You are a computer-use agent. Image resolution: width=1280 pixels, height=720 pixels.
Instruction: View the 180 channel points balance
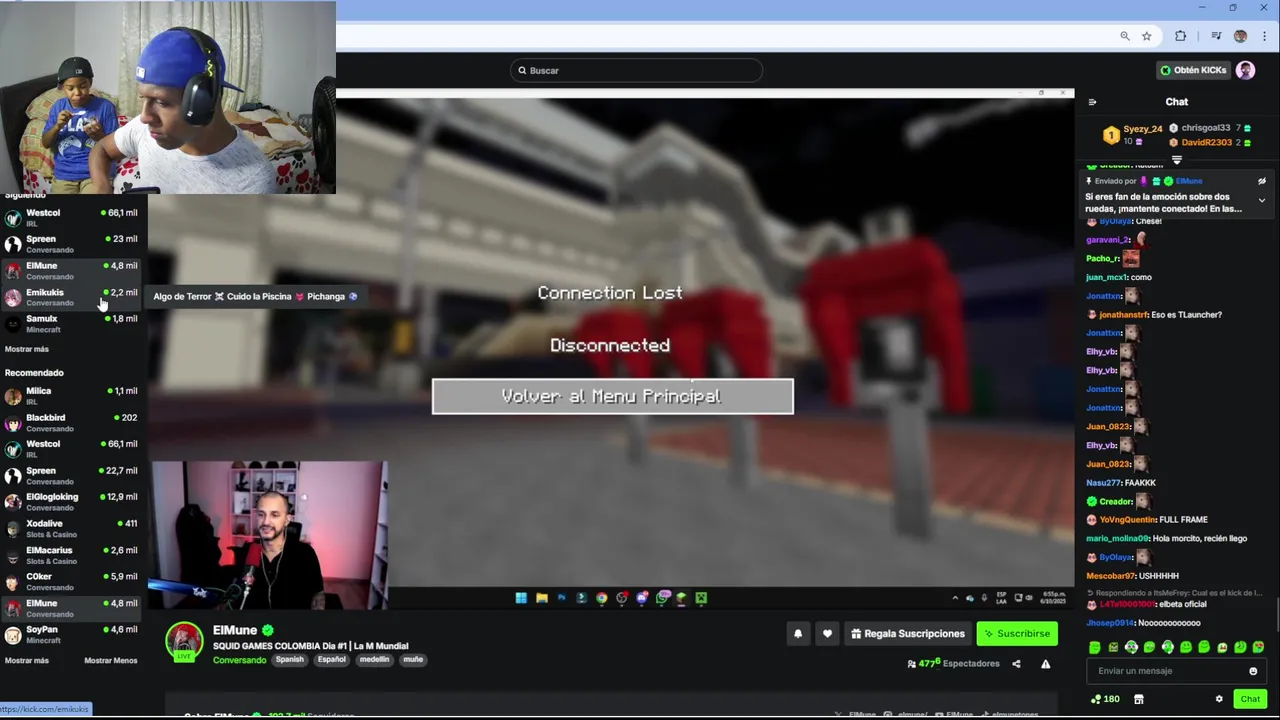(1105, 699)
